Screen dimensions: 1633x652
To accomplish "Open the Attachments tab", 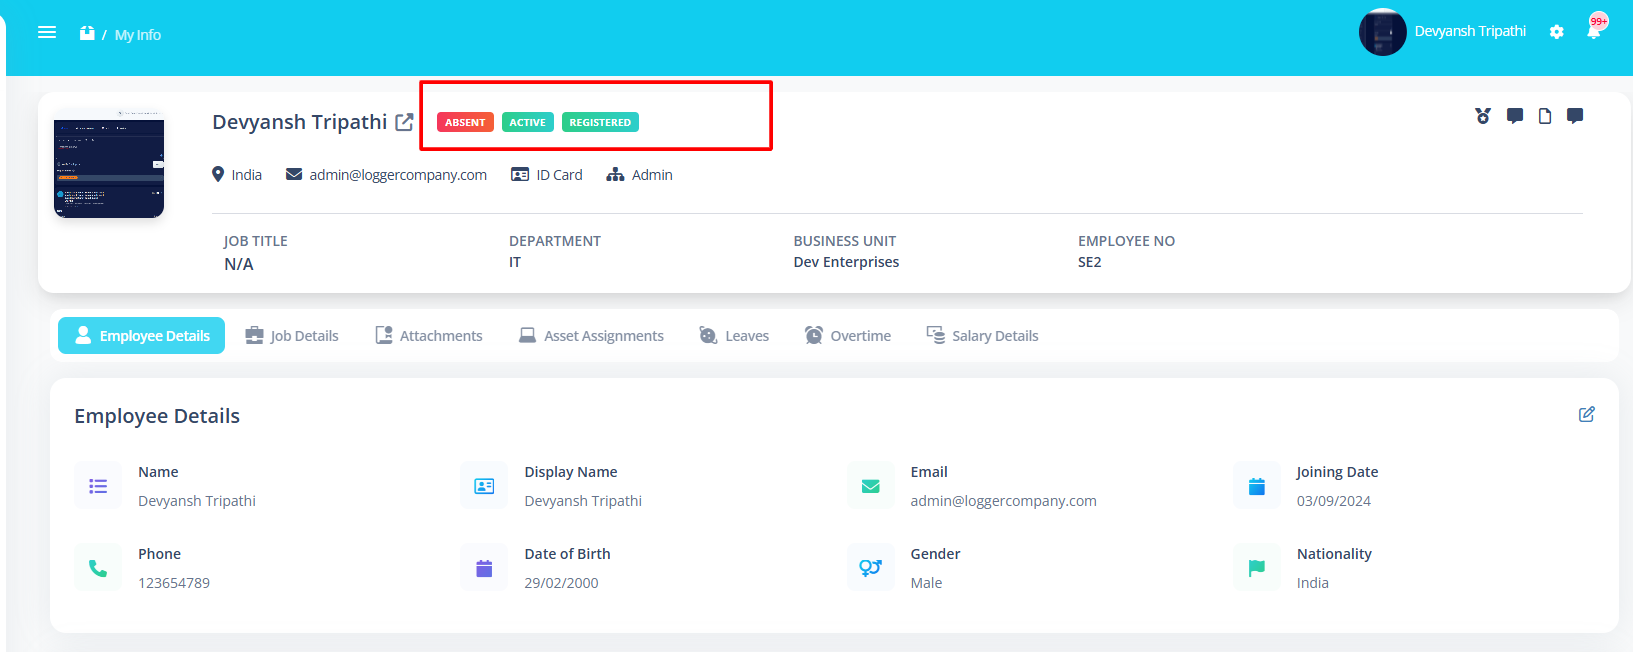I will pos(429,336).
